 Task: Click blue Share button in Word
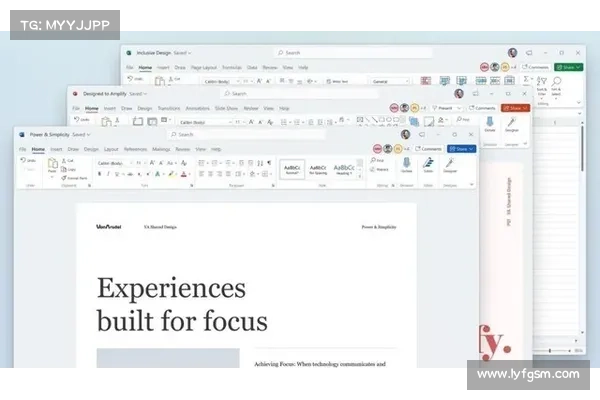click(x=461, y=149)
